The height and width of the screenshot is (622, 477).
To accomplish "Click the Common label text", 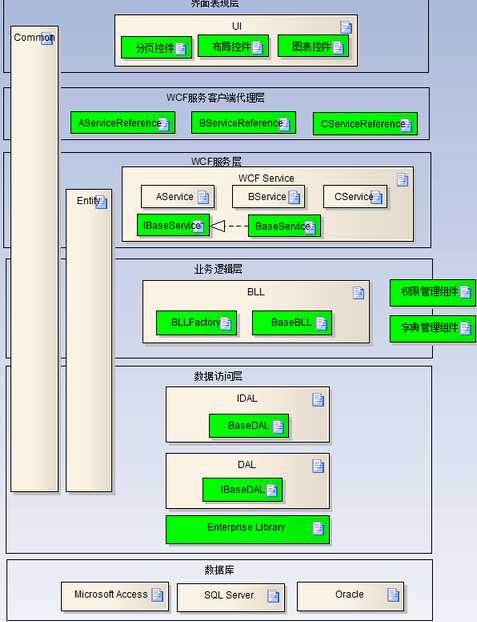I will [x=34, y=38].
